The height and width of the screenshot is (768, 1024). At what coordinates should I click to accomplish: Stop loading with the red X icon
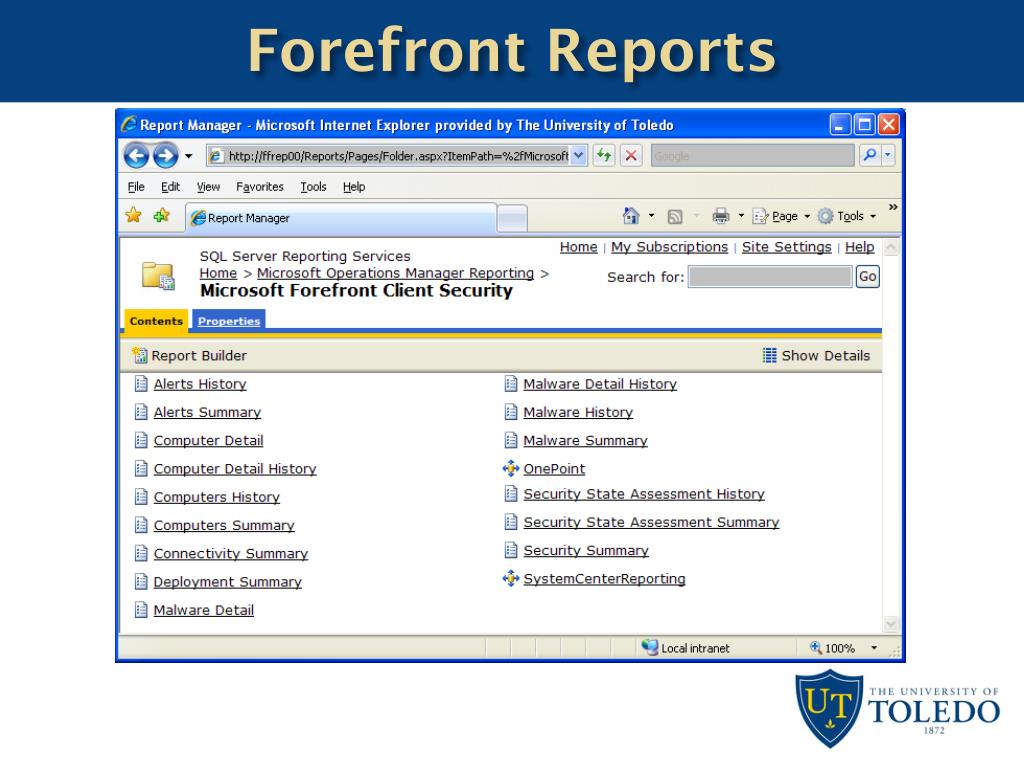click(631, 155)
